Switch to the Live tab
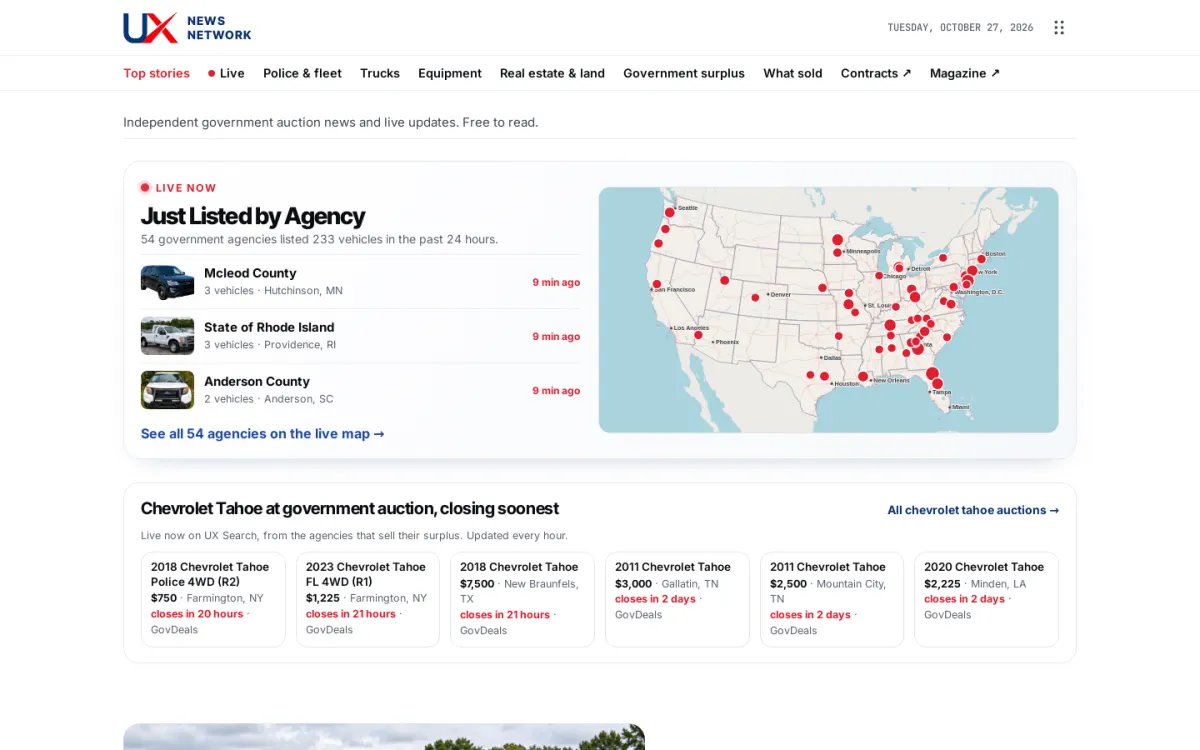This screenshot has width=1200, height=750. tap(226, 73)
